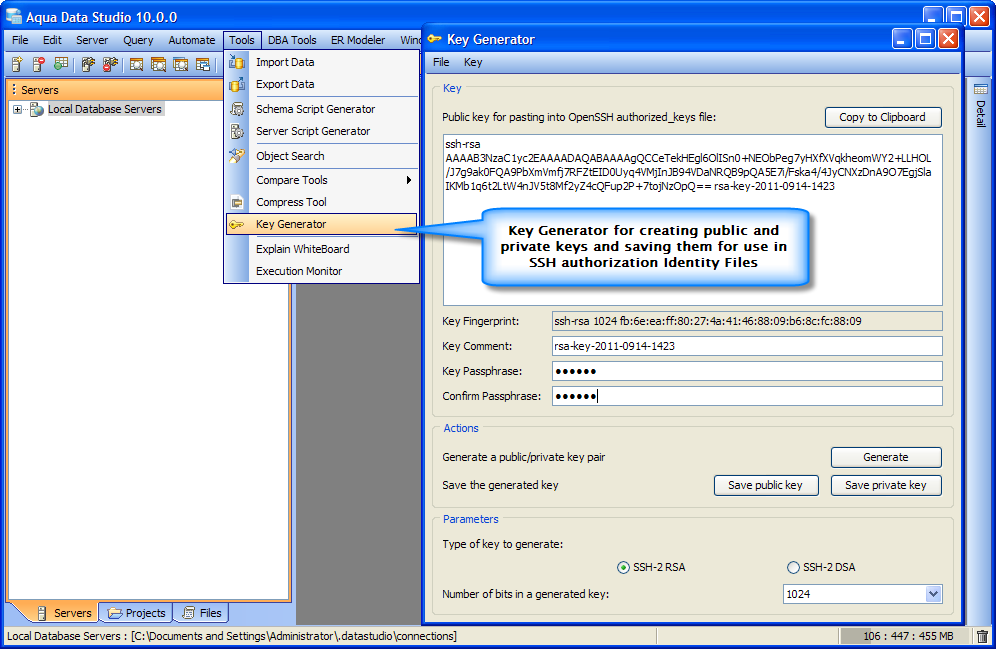Click the second stacked Query window toolbar icon

tap(158, 64)
